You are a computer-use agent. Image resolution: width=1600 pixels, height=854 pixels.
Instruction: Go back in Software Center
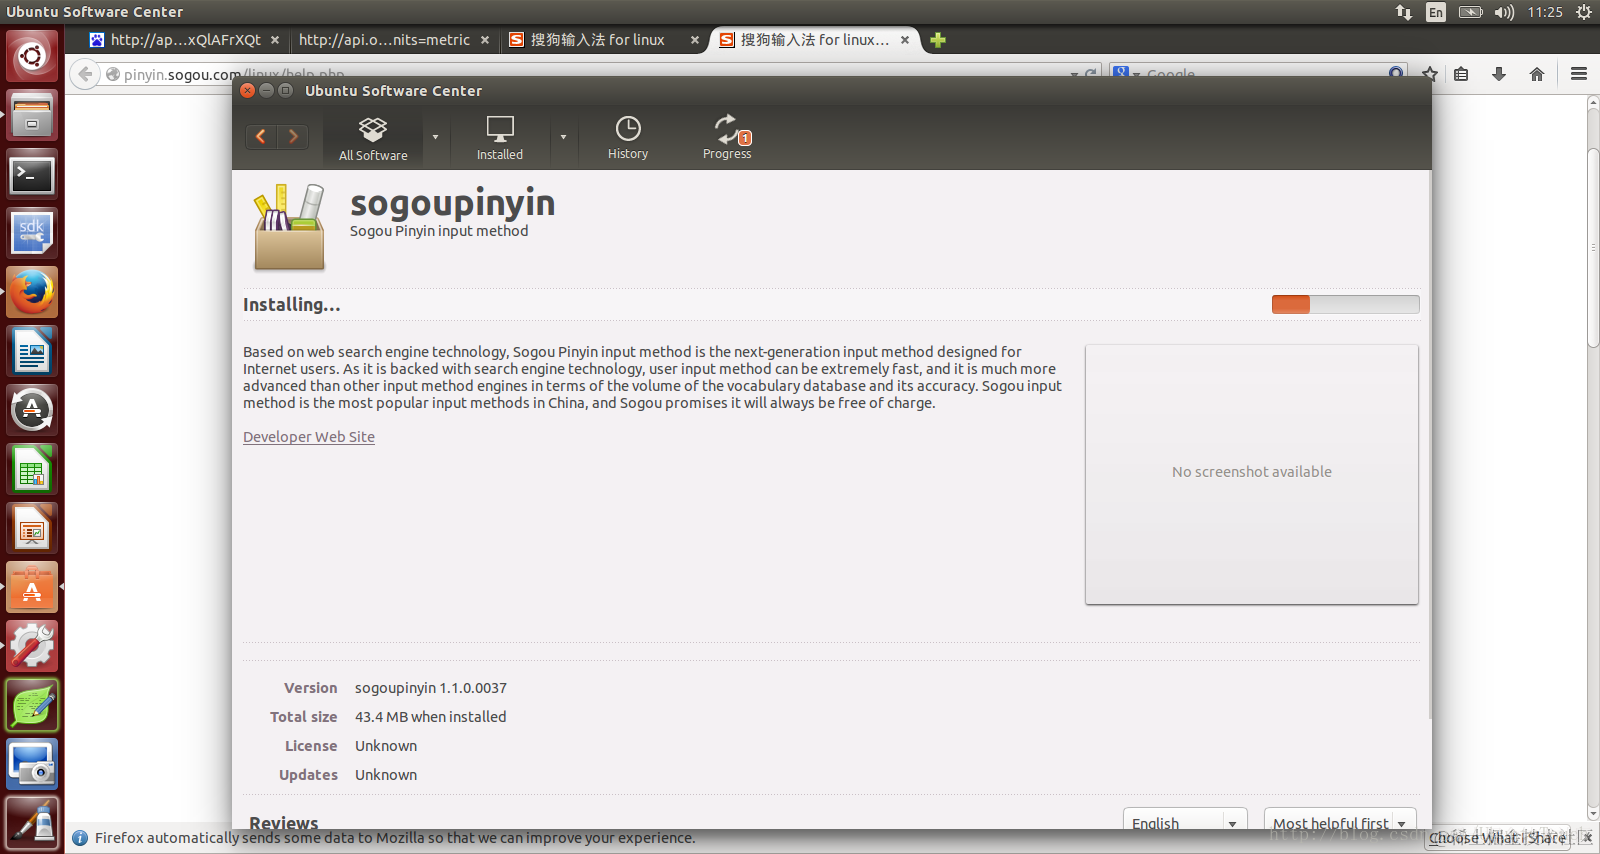tap(261, 137)
